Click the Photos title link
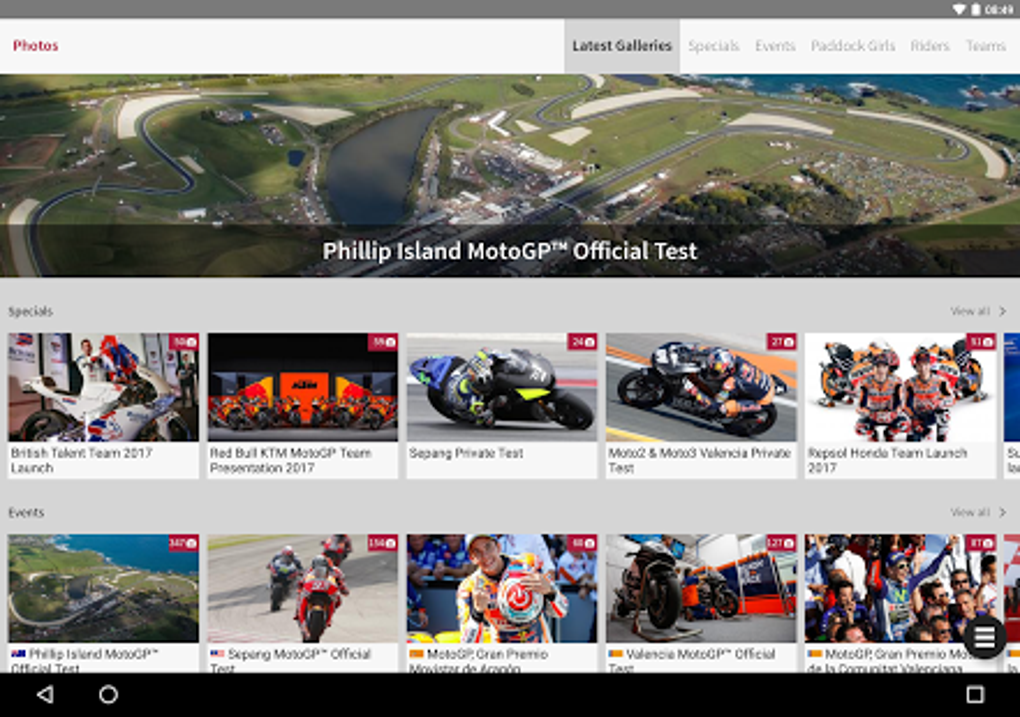The image size is (1020, 717). tap(36, 46)
